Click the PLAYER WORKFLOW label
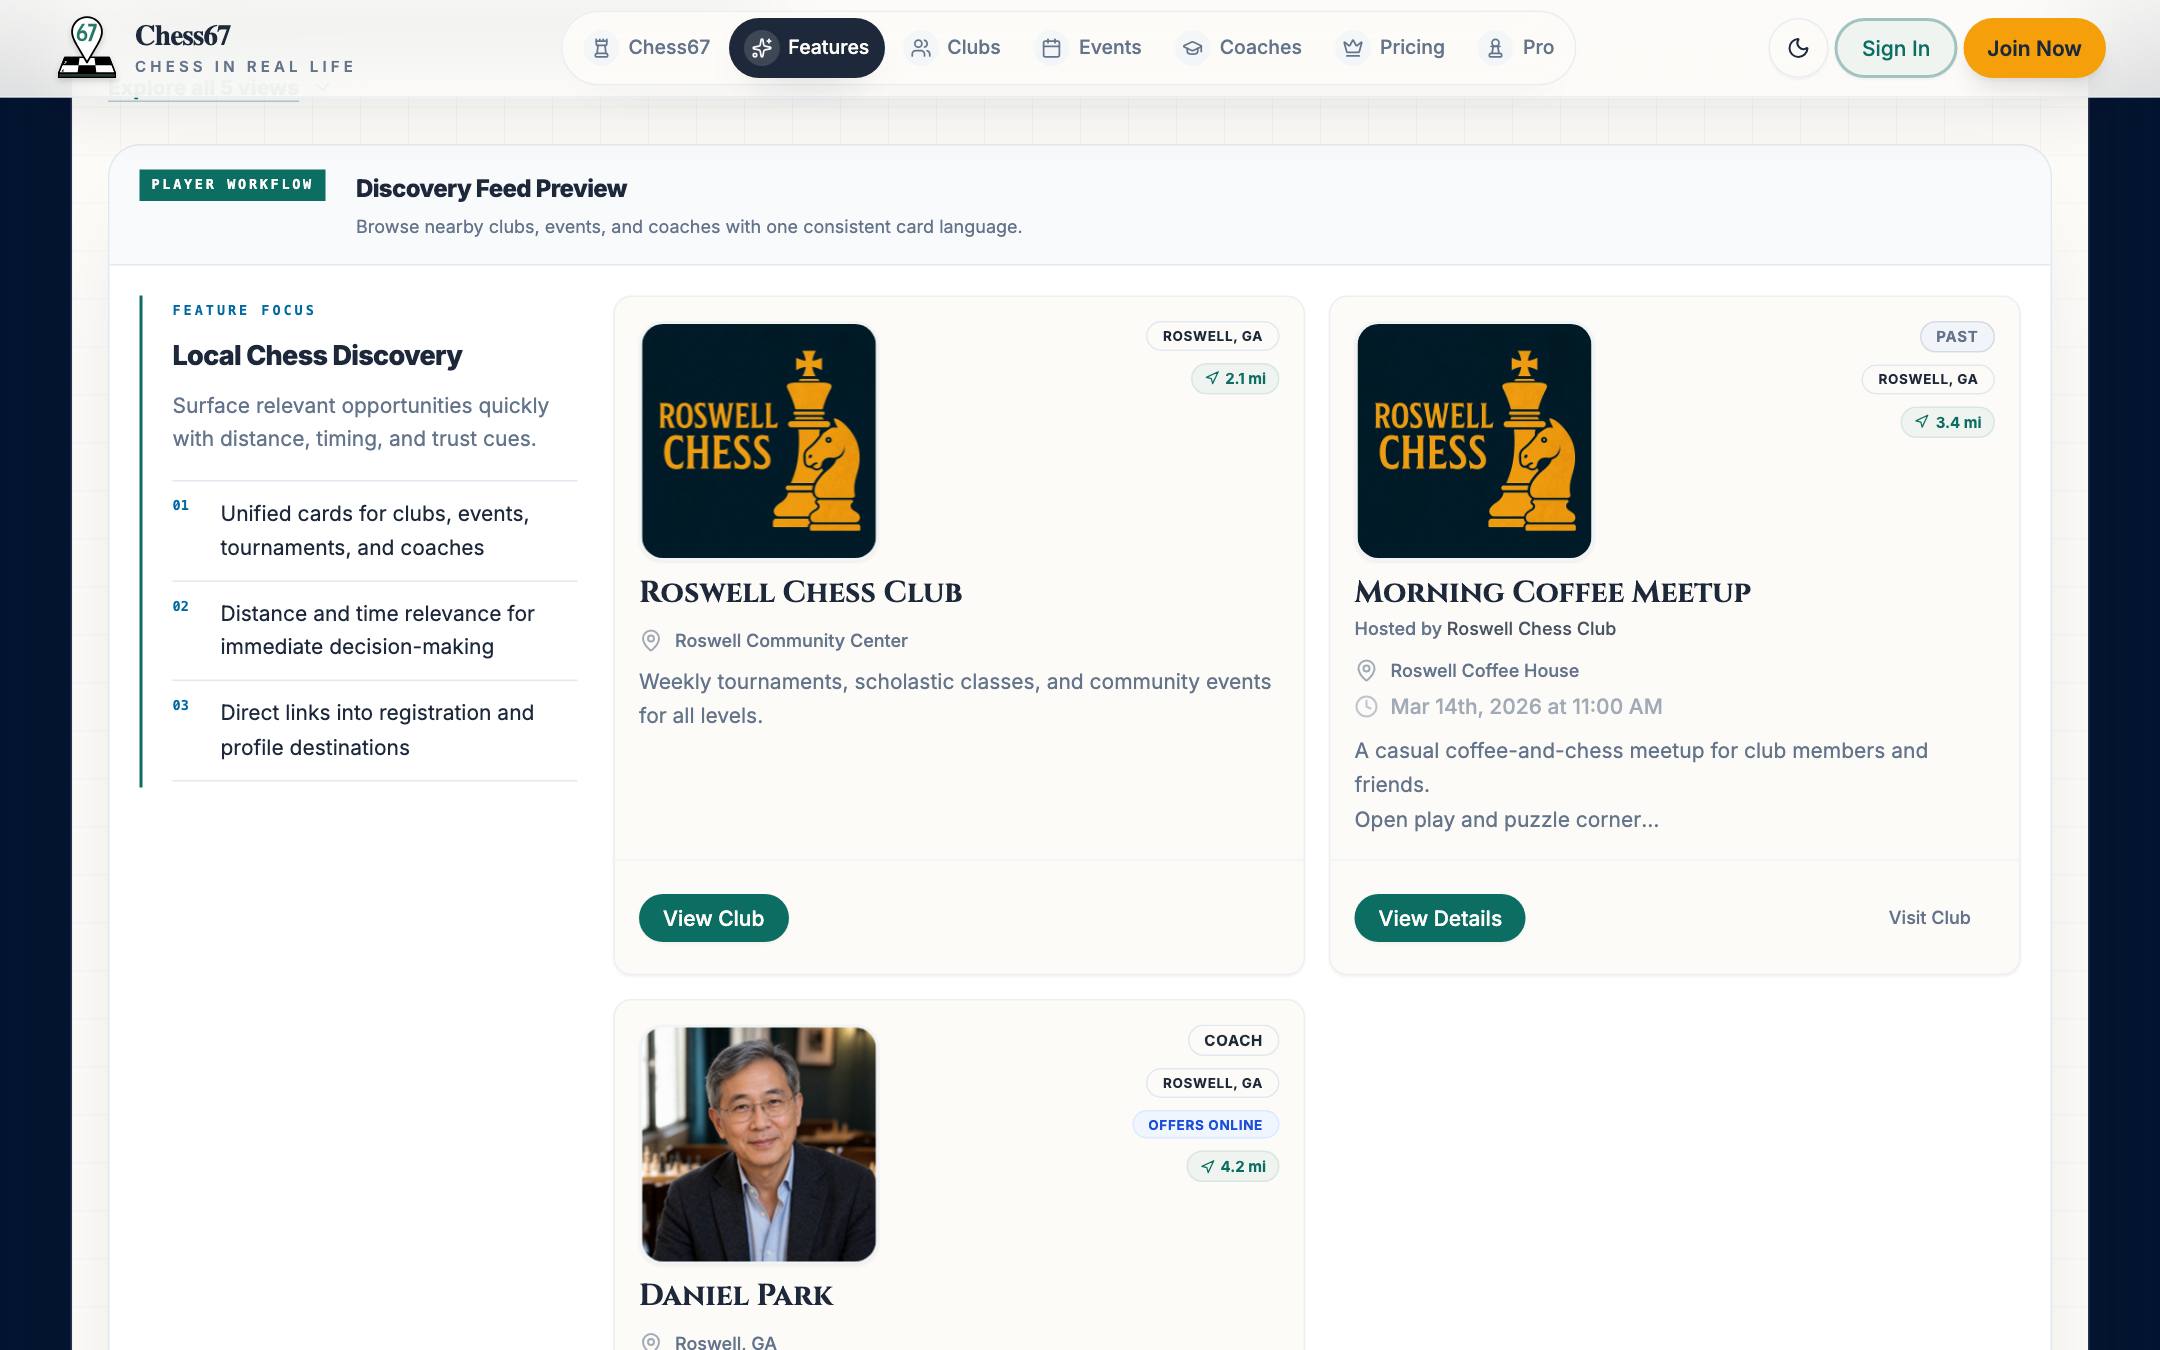This screenshot has width=2160, height=1350. 232,185
